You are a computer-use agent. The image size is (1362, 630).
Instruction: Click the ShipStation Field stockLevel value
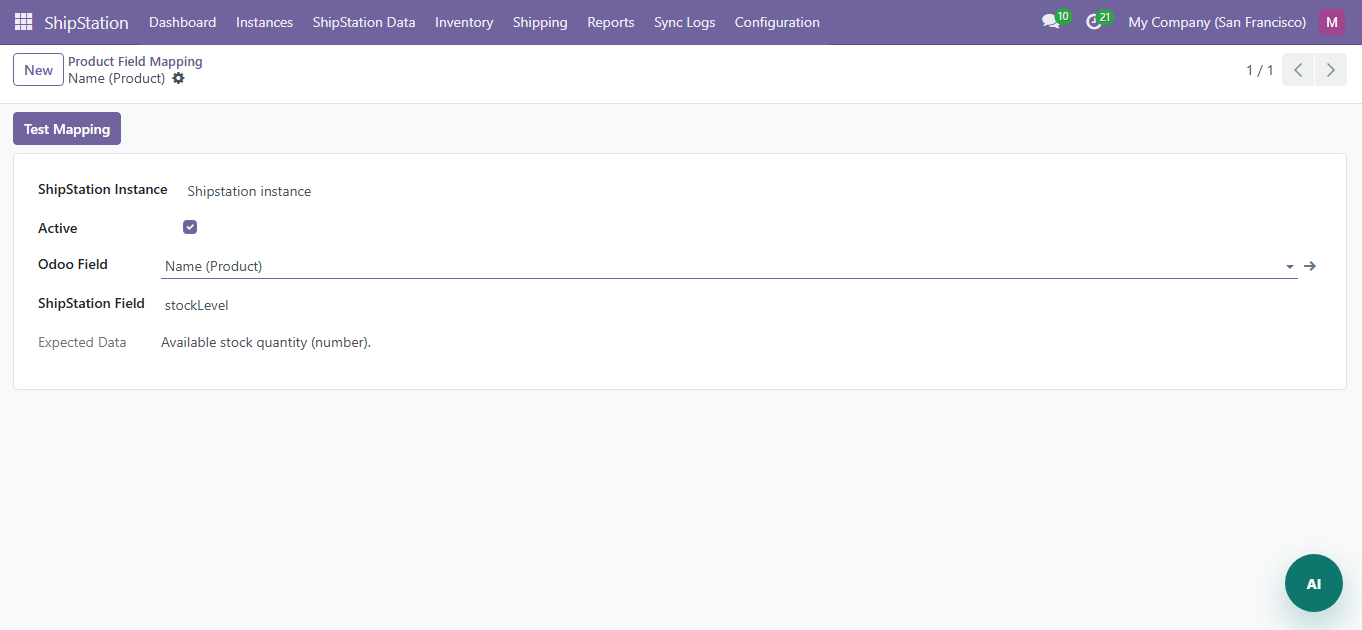click(197, 305)
